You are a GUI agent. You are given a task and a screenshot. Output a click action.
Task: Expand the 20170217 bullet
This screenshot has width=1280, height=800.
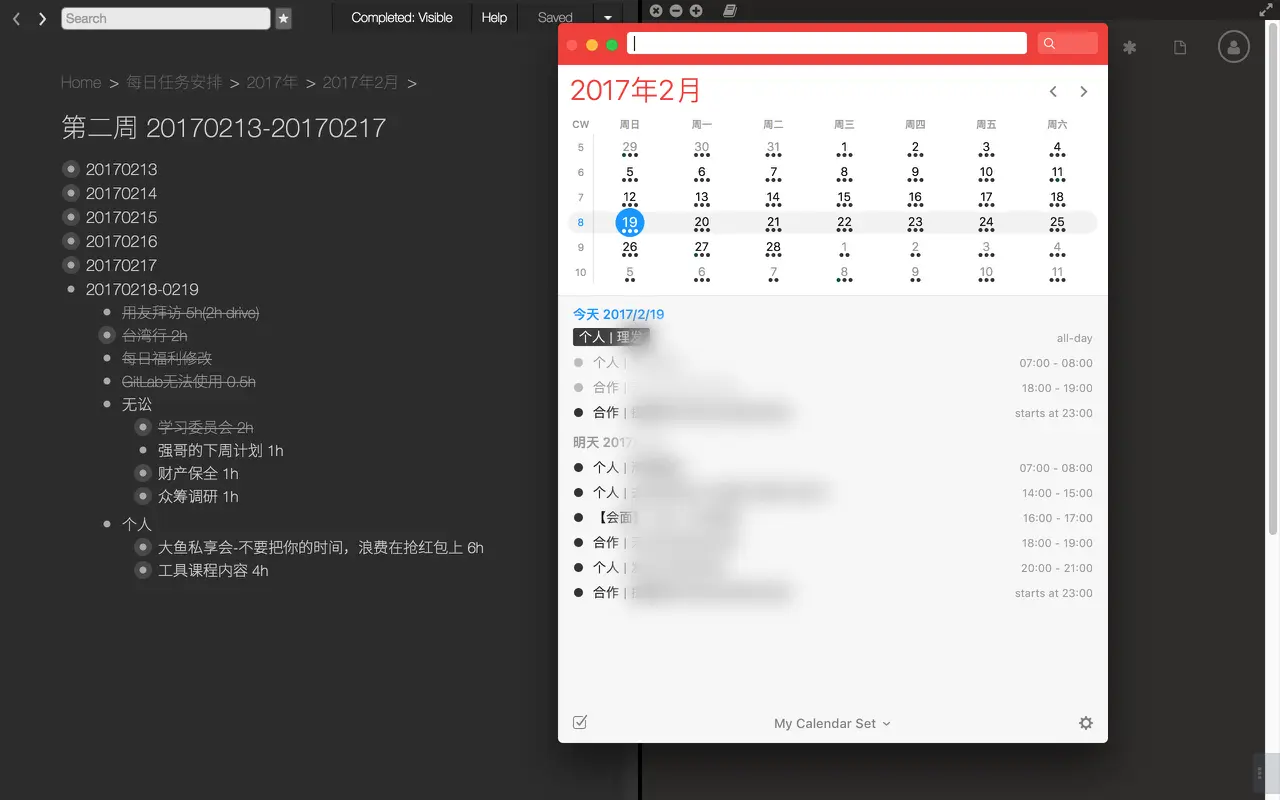[x=71, y=265]
